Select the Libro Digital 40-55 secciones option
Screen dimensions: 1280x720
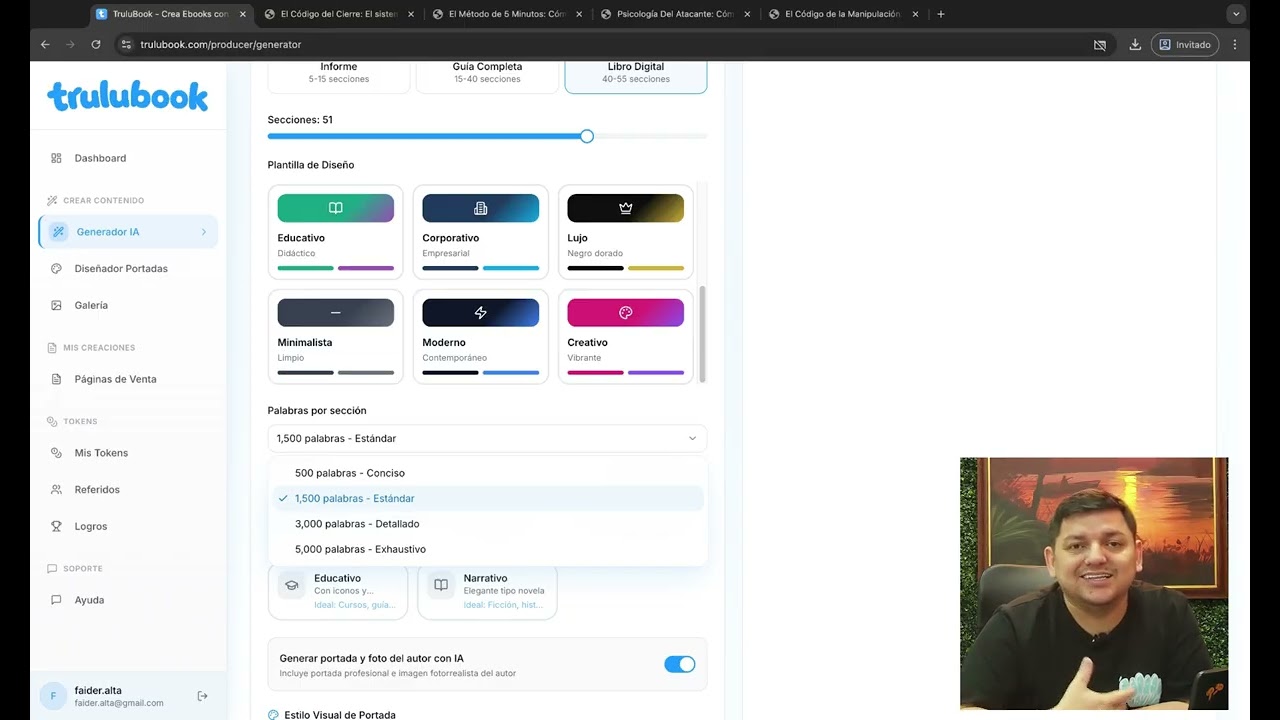tap(636, 75)
